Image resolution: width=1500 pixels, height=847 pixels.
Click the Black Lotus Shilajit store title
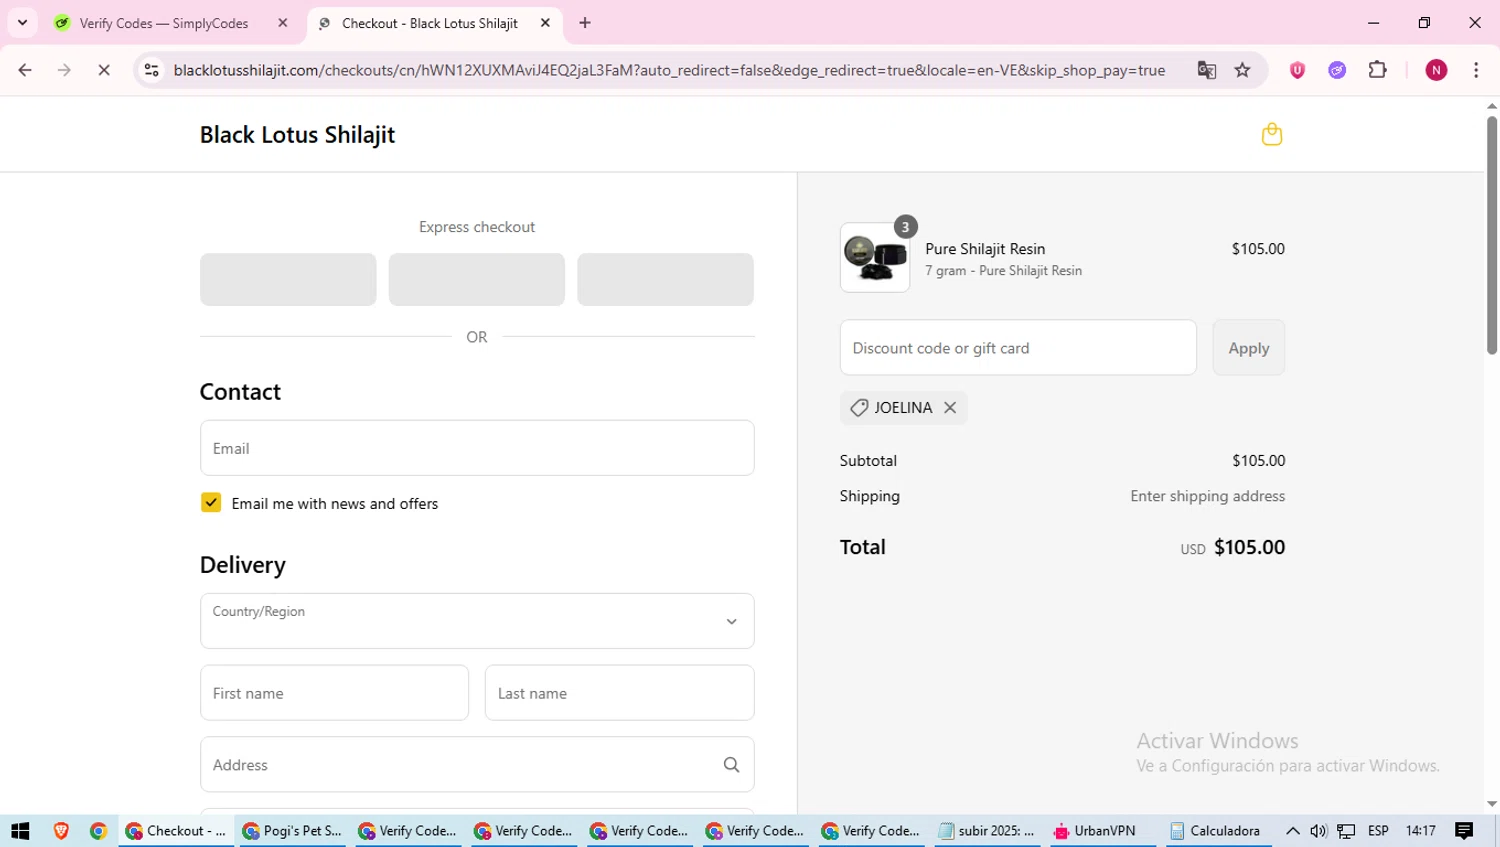297,135
